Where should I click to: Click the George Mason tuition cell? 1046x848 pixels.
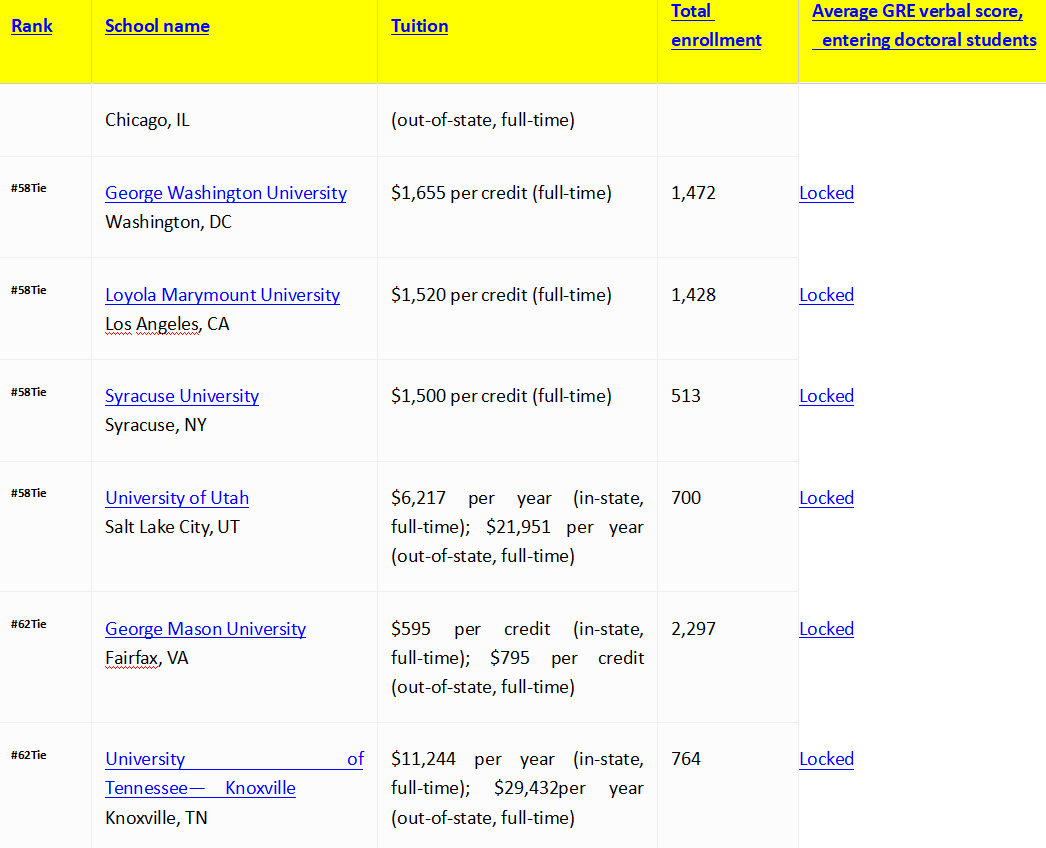pos(517,658)
